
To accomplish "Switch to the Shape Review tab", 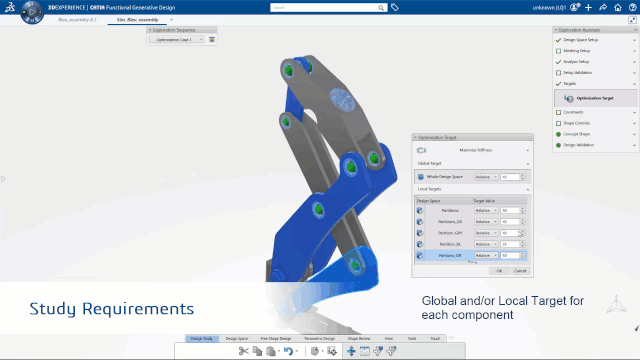I will [x=359, y=338].
